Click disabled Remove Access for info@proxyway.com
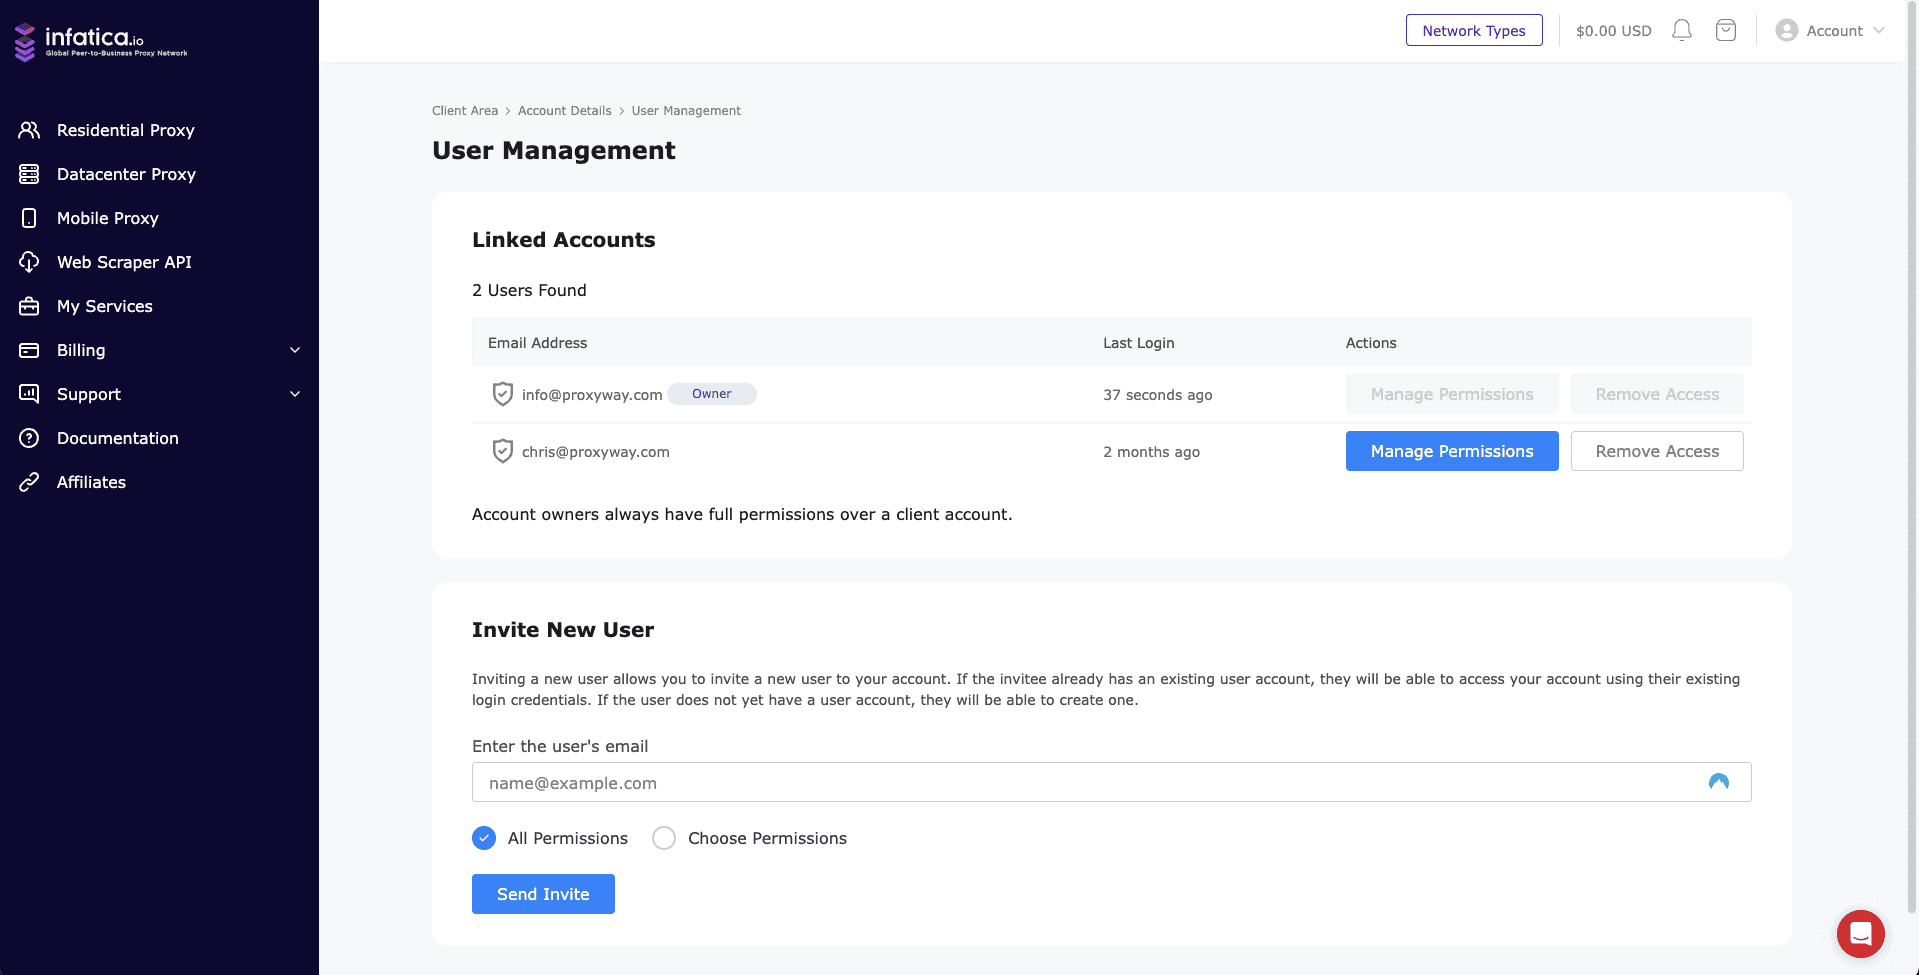 tap(1657, 394)
